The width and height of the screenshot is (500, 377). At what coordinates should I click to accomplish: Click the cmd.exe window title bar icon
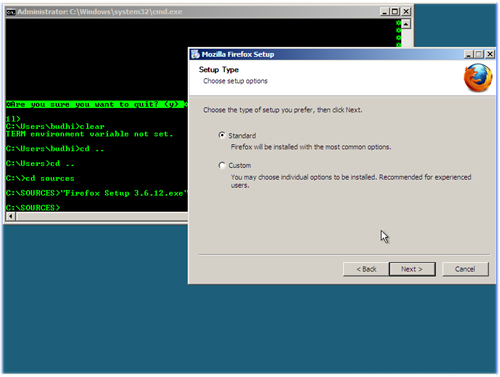point(11,12)
